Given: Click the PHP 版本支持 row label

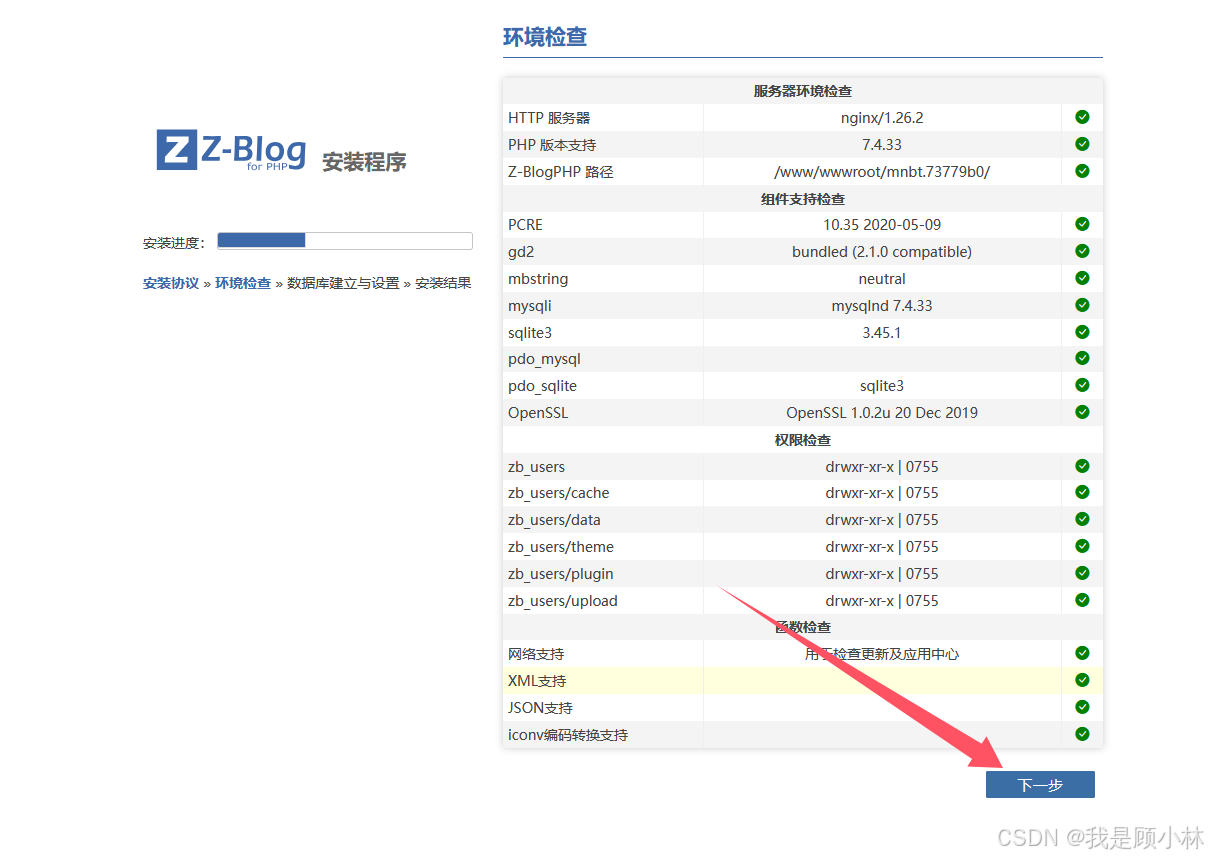Looking at the screenshot, I should coord(552,145).
